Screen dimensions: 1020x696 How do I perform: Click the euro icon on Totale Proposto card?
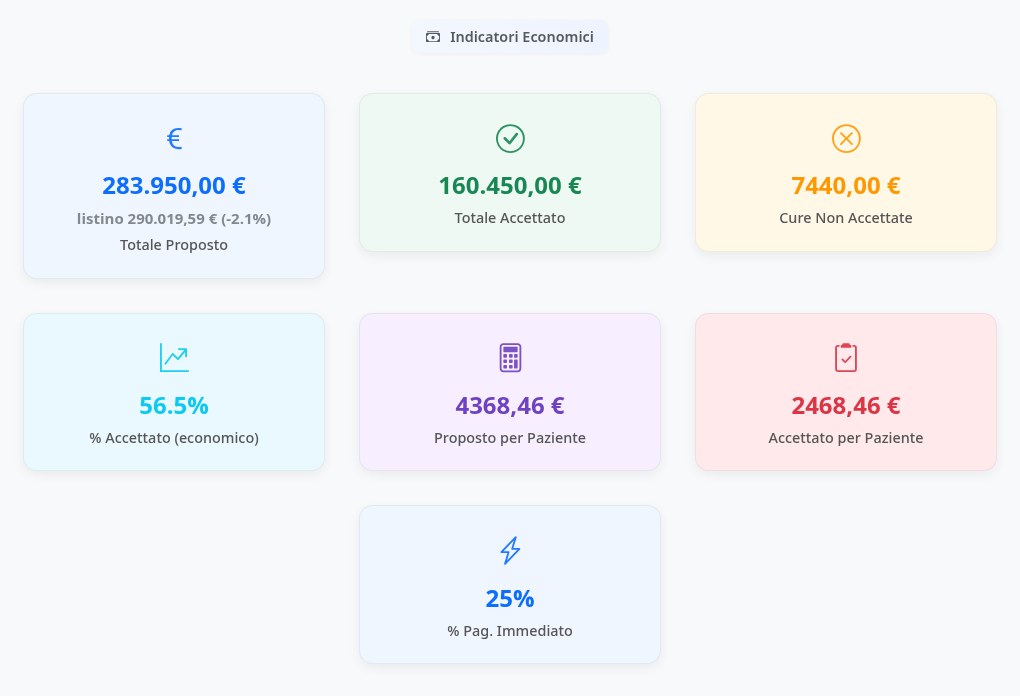click(174, 139)
